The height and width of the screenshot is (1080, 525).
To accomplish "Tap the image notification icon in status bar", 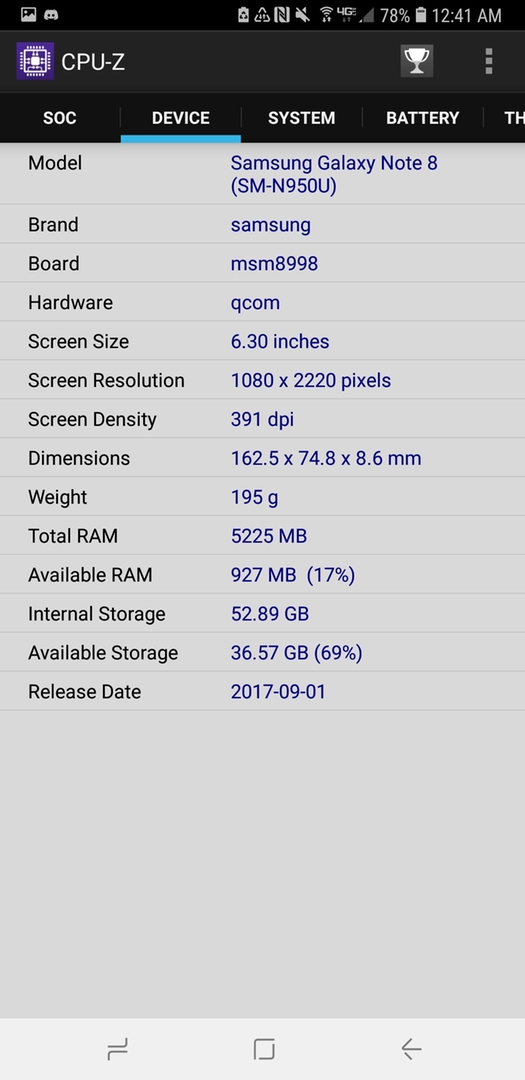I will [x=28, y=14].
